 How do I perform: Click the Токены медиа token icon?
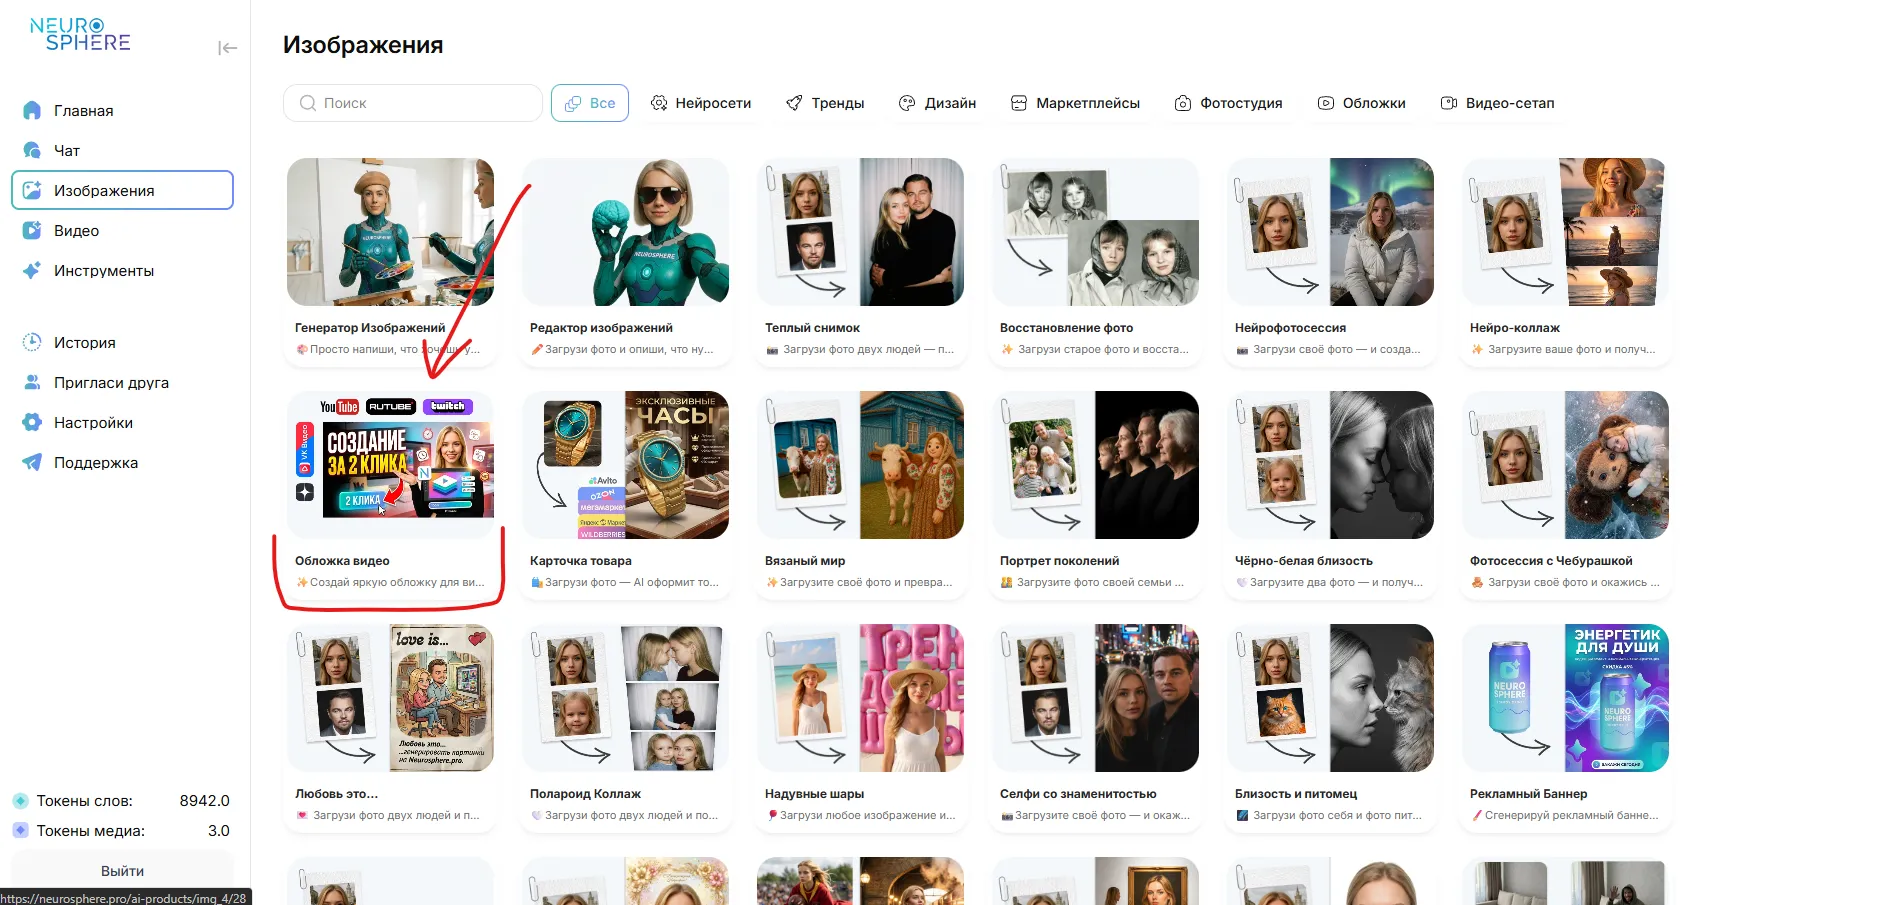20,831
